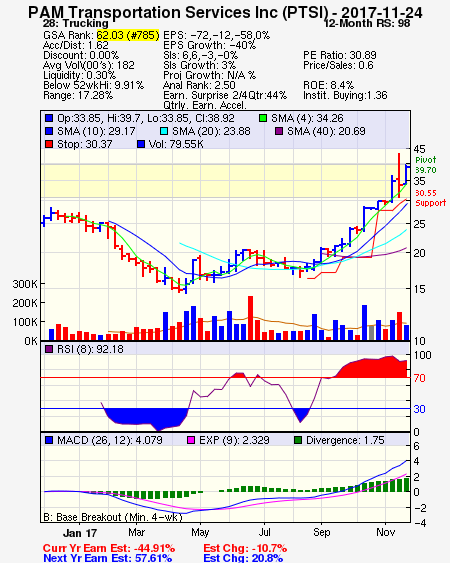Click the 'RSI (8): 92.18' label

click(x=90, y=349)
